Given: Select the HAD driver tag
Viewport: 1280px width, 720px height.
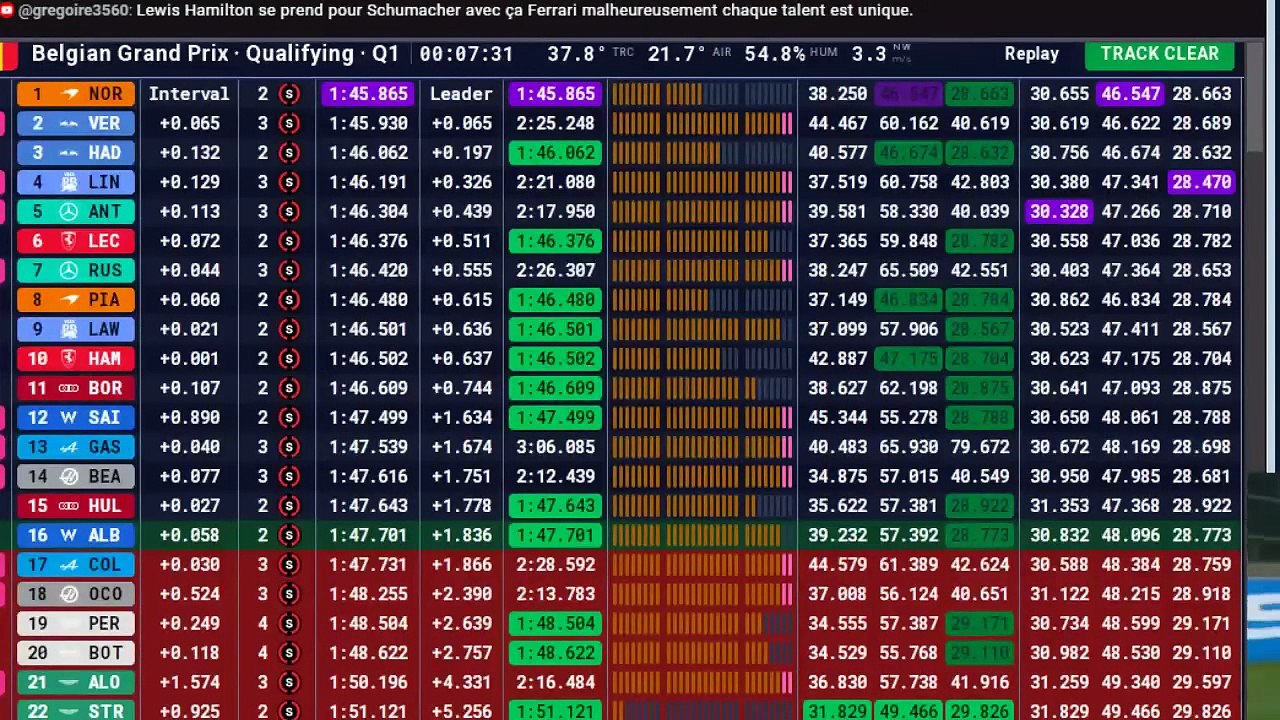Looking at the screenshot, I should click(75, 153).
